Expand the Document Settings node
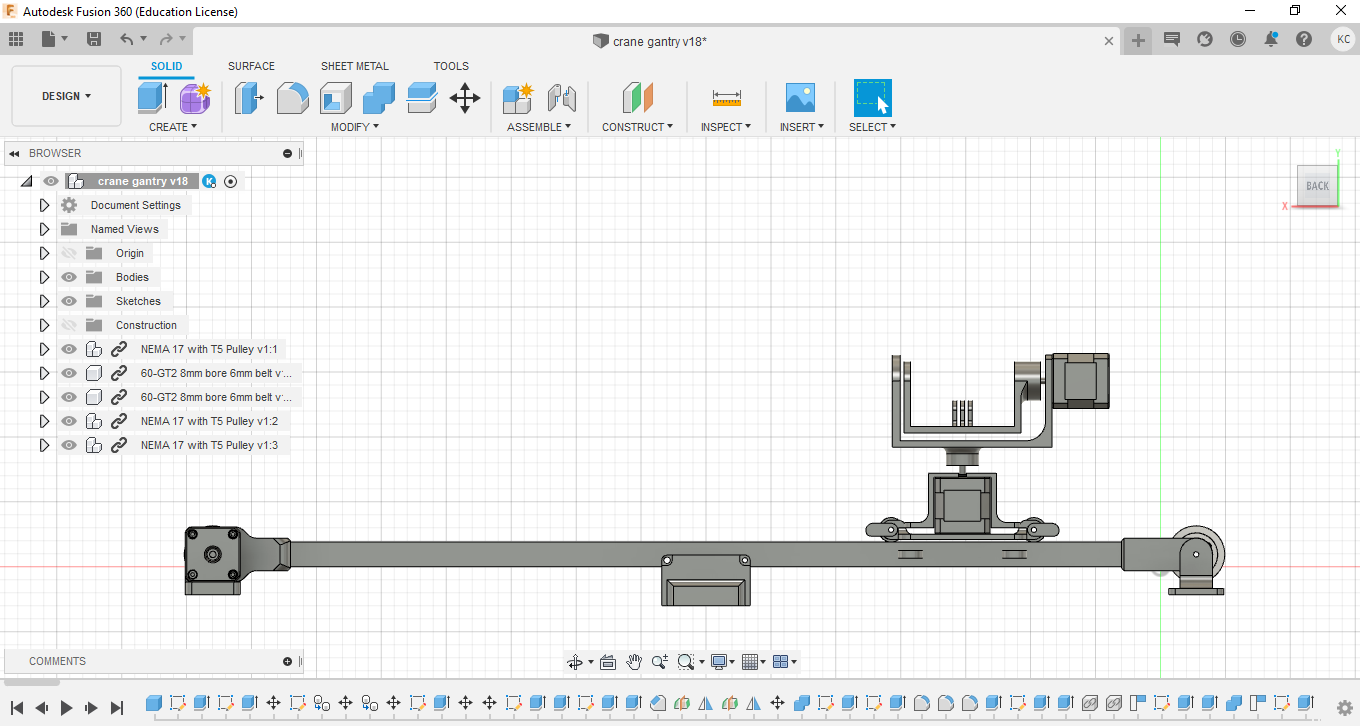Viewport: 1360px width, 726px height. (x=44, y=205)
